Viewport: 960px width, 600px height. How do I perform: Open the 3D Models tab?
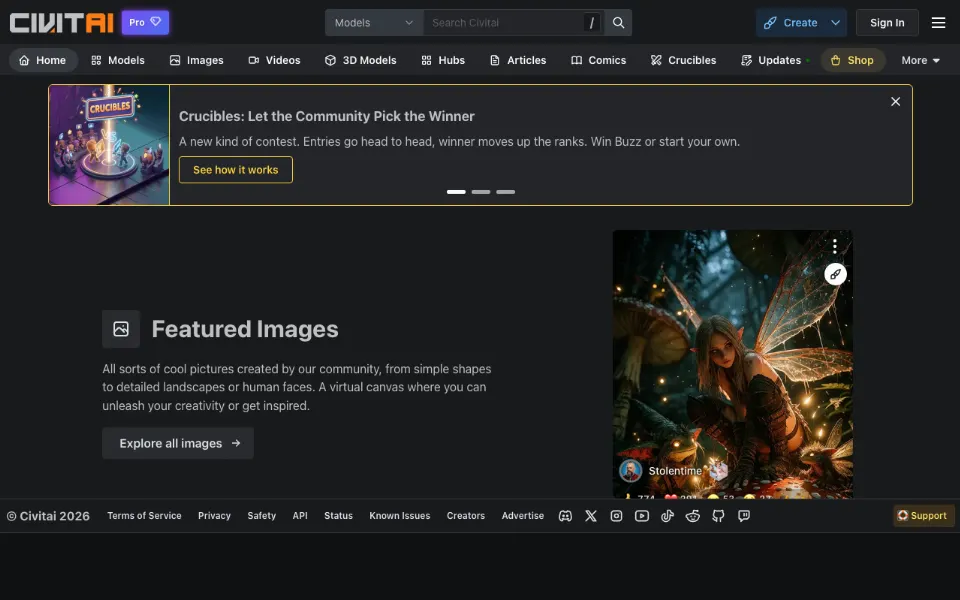pyautogui.click(x=361, y=60)
